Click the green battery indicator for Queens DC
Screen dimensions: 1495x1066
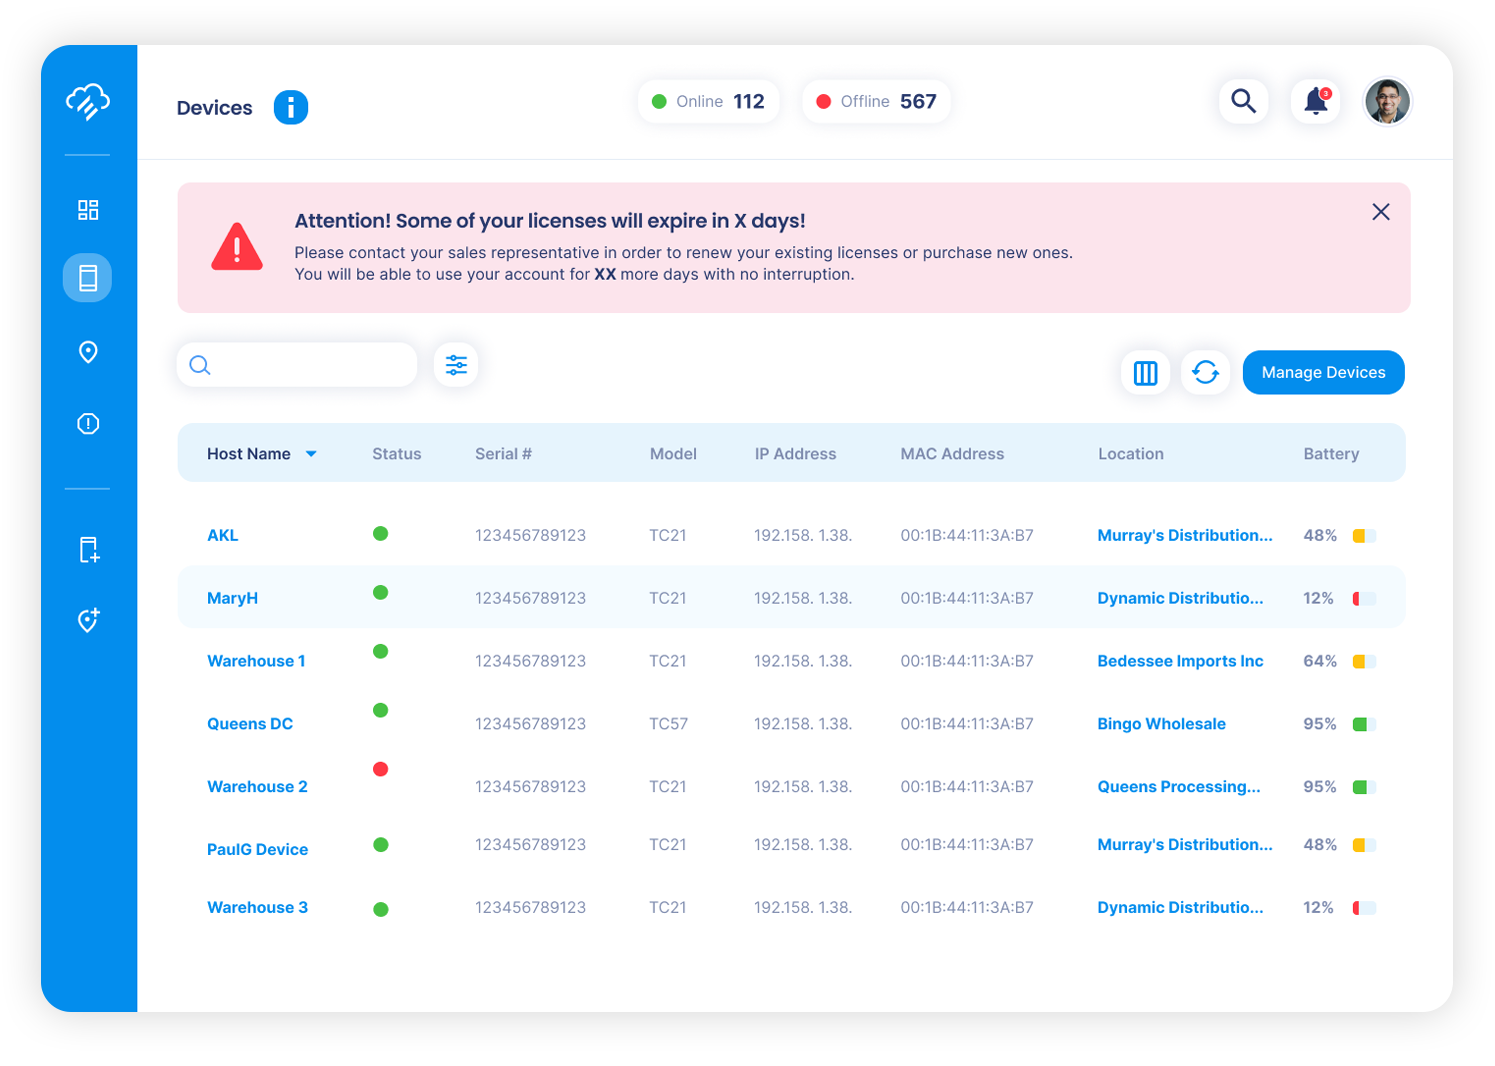click(x=1364, y=724)
